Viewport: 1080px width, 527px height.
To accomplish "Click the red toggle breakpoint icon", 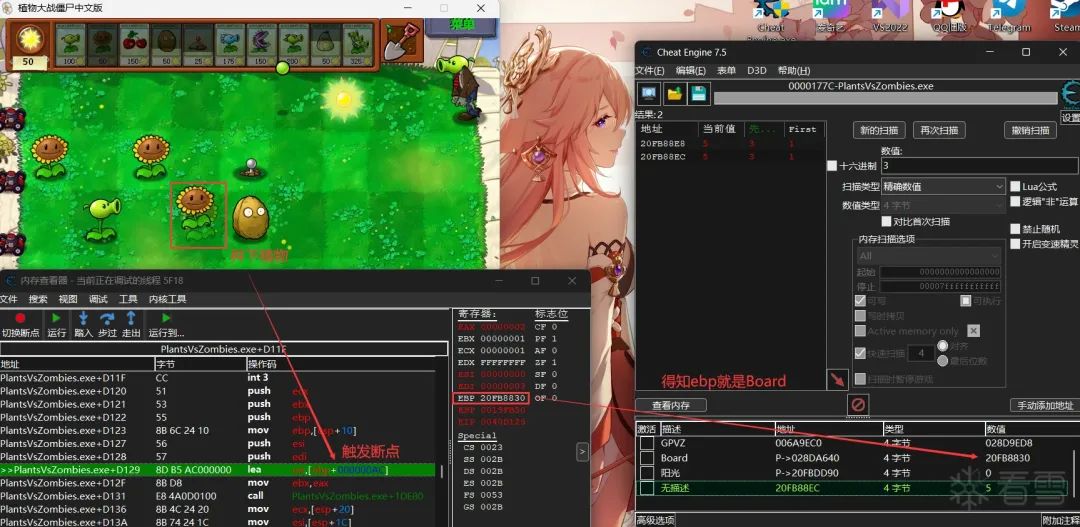I will click(20, 318).
